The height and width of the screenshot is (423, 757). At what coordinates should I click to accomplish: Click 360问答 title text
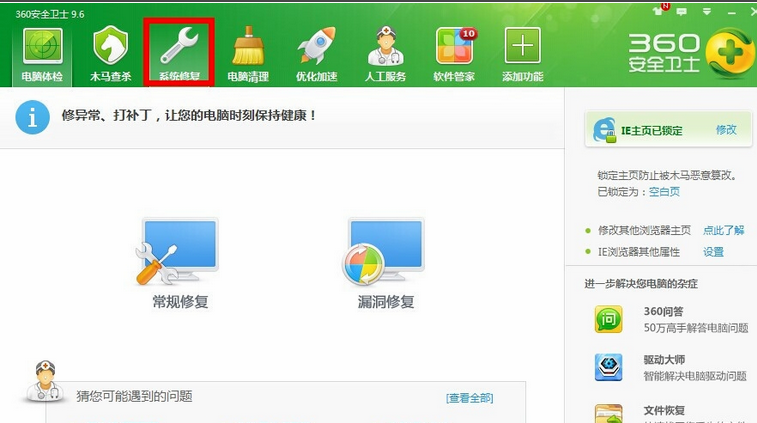[663, 311]
